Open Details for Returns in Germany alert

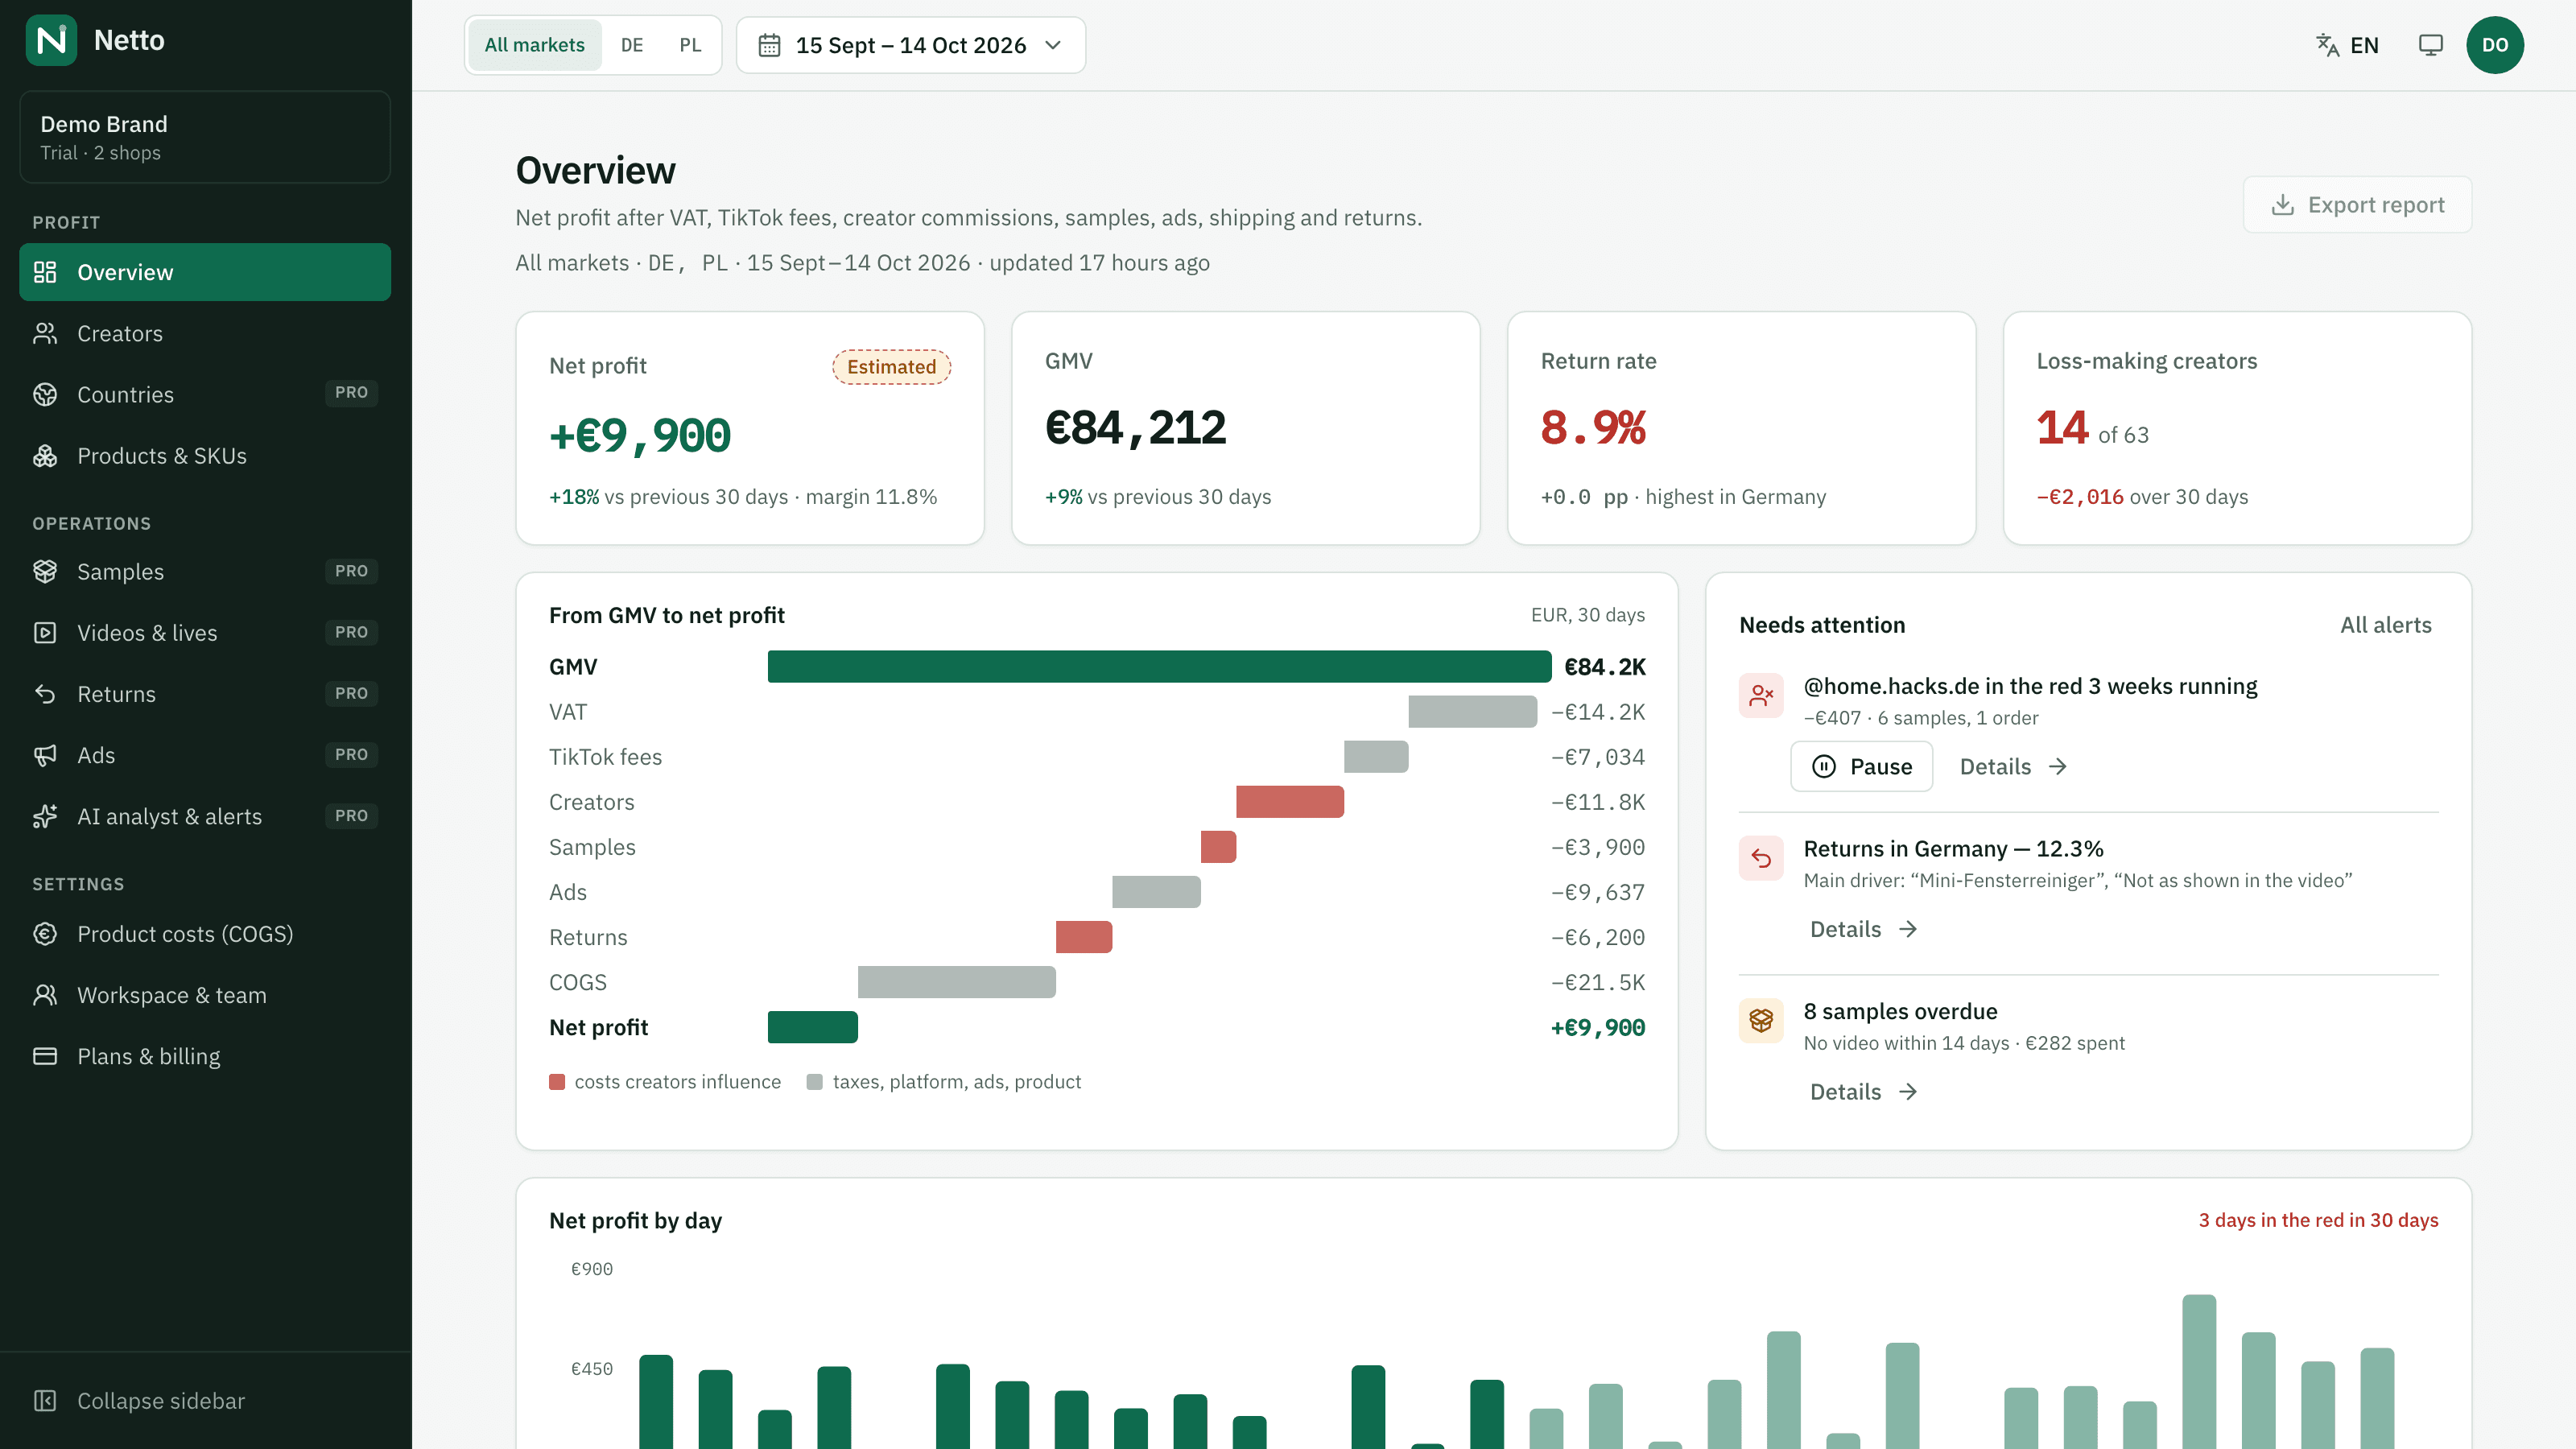click(x=1863, y=929)
